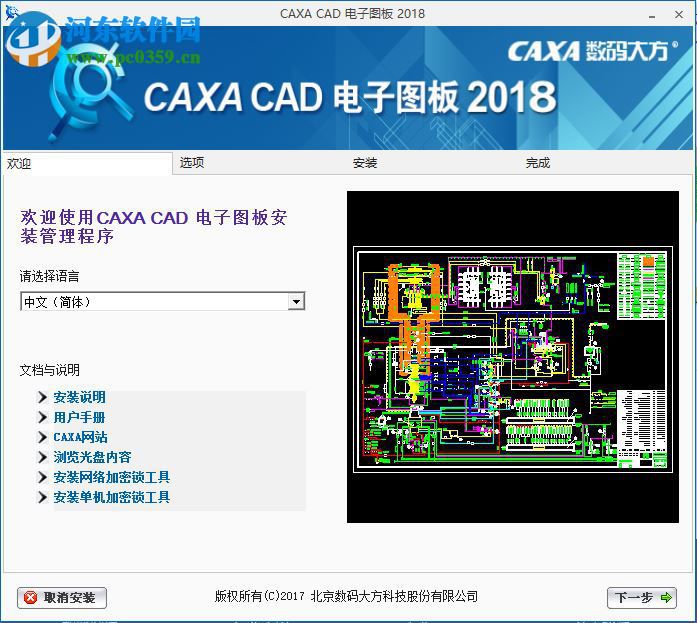
Task: Open the 用户手册 link
Action: tap(79, 417)
